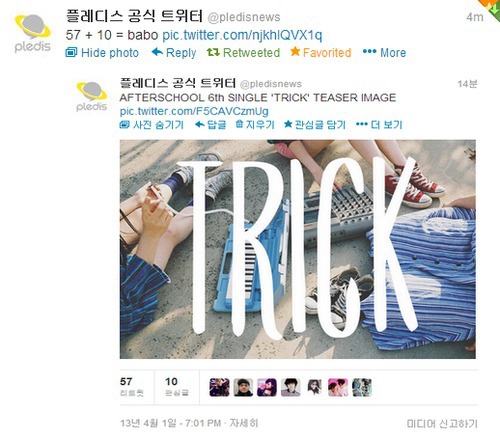The image size is (500, 438).
Task: Open the 10 favorites count
Action: click(x=176, y=387)
